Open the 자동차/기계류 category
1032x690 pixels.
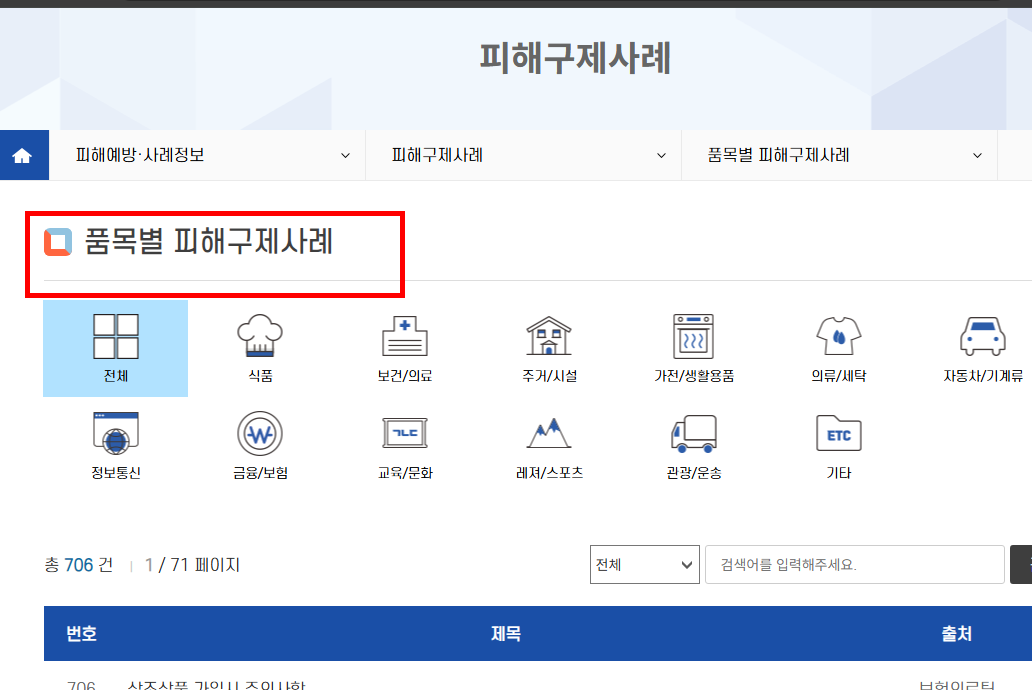[x=982, y=345]
